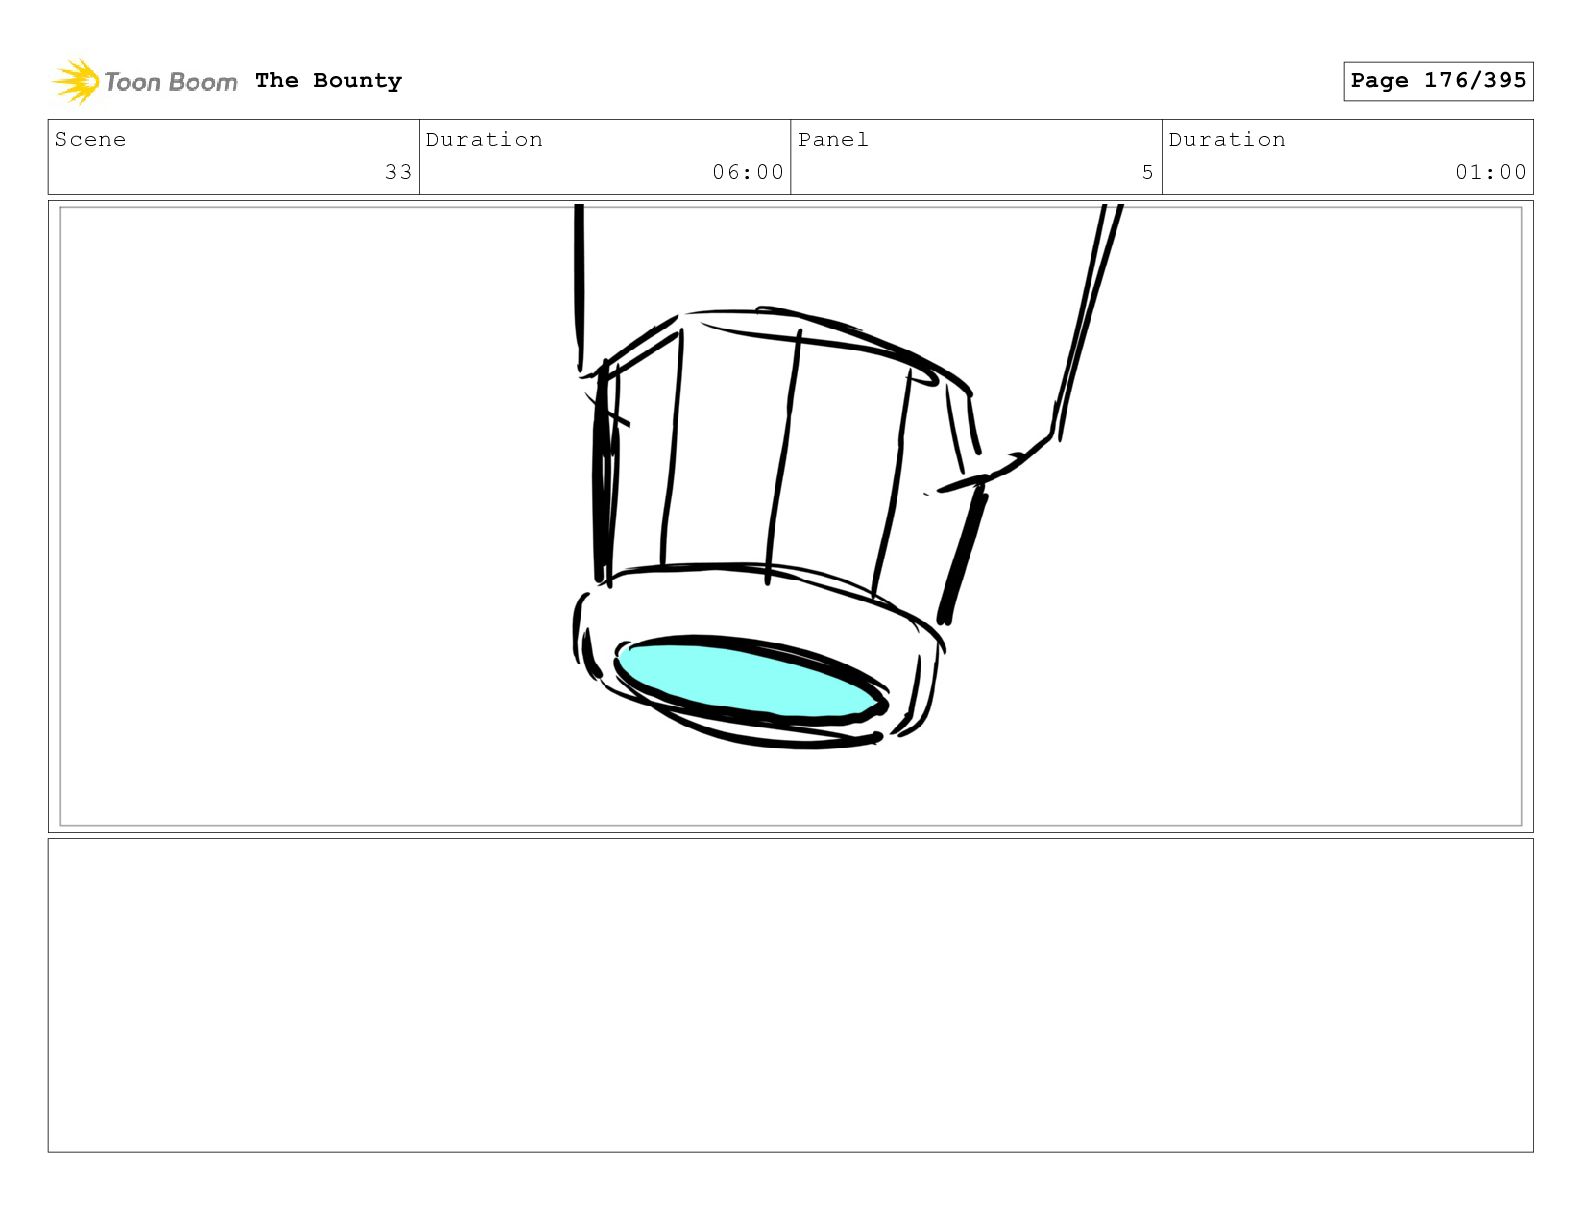The width and height of the screenshot is (1584, 1224).
Task: Click the scene duration value '06:00'
Action: [x=748, y=172]
